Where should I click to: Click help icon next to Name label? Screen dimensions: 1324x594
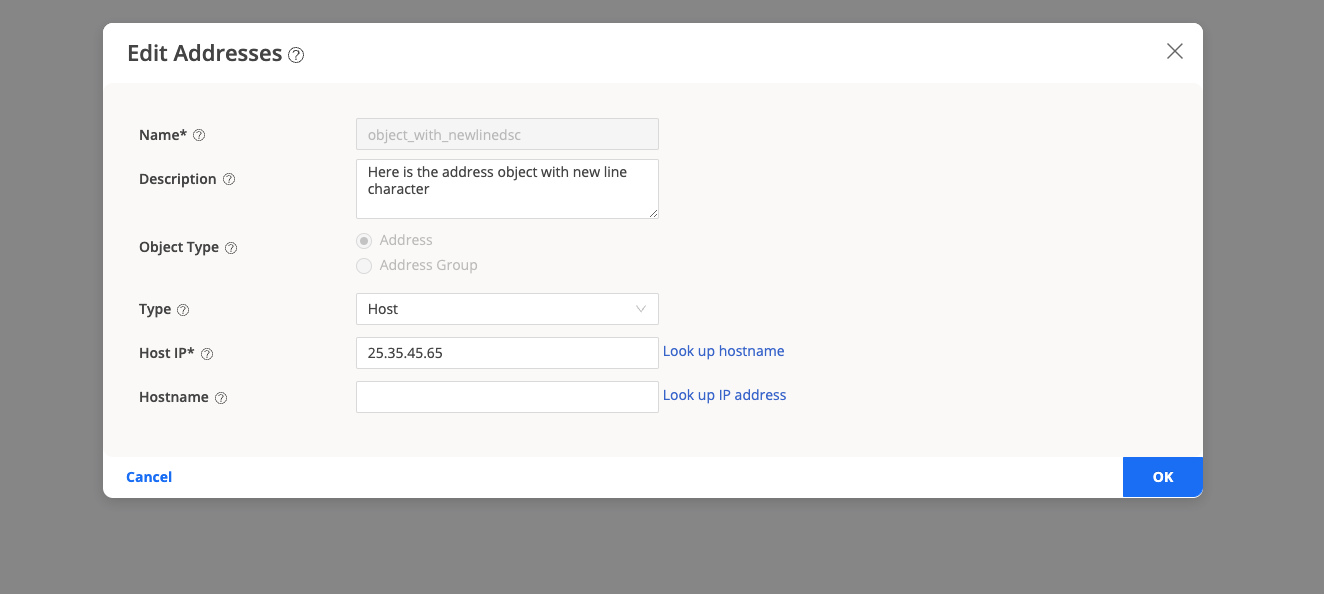click(199, 135)
